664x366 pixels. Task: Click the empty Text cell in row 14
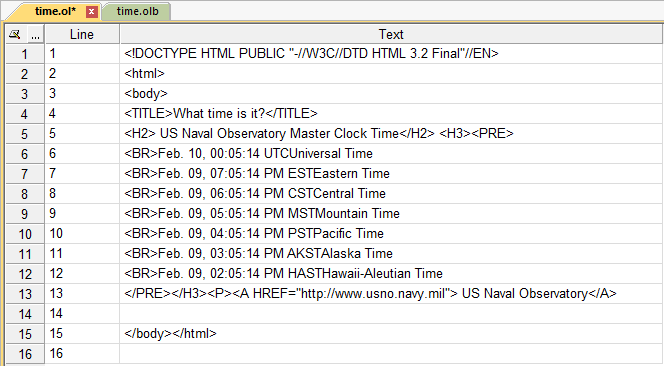(391, 314)
